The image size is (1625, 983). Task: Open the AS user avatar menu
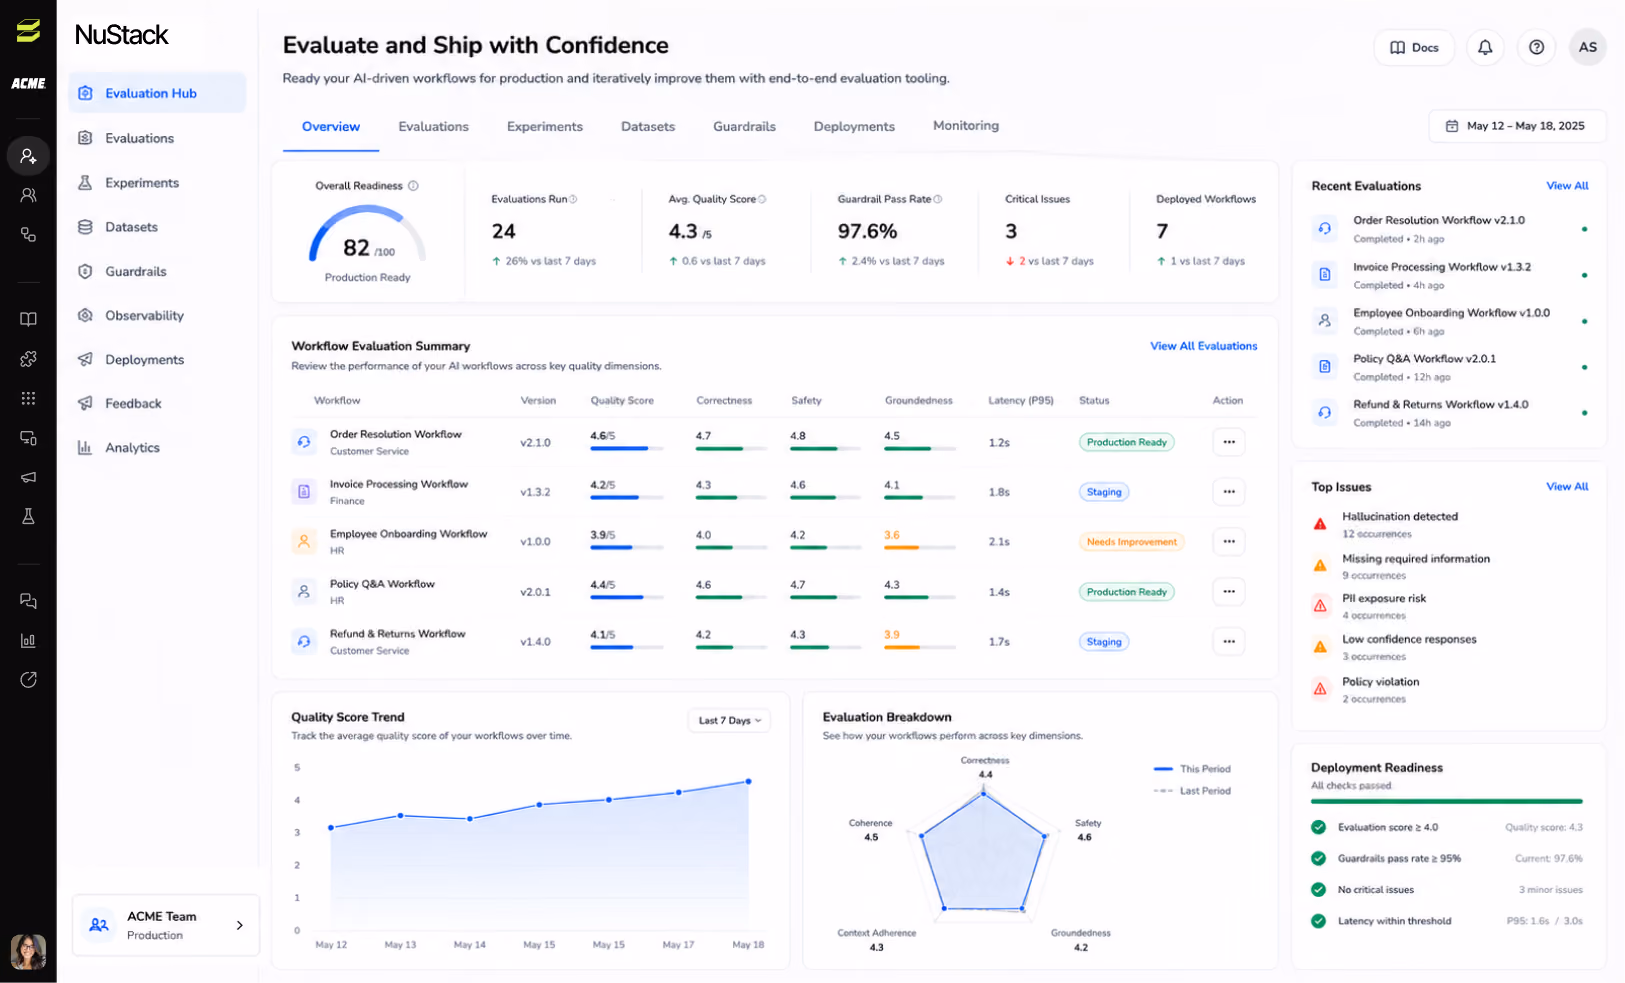click(x=1587, y=47)
